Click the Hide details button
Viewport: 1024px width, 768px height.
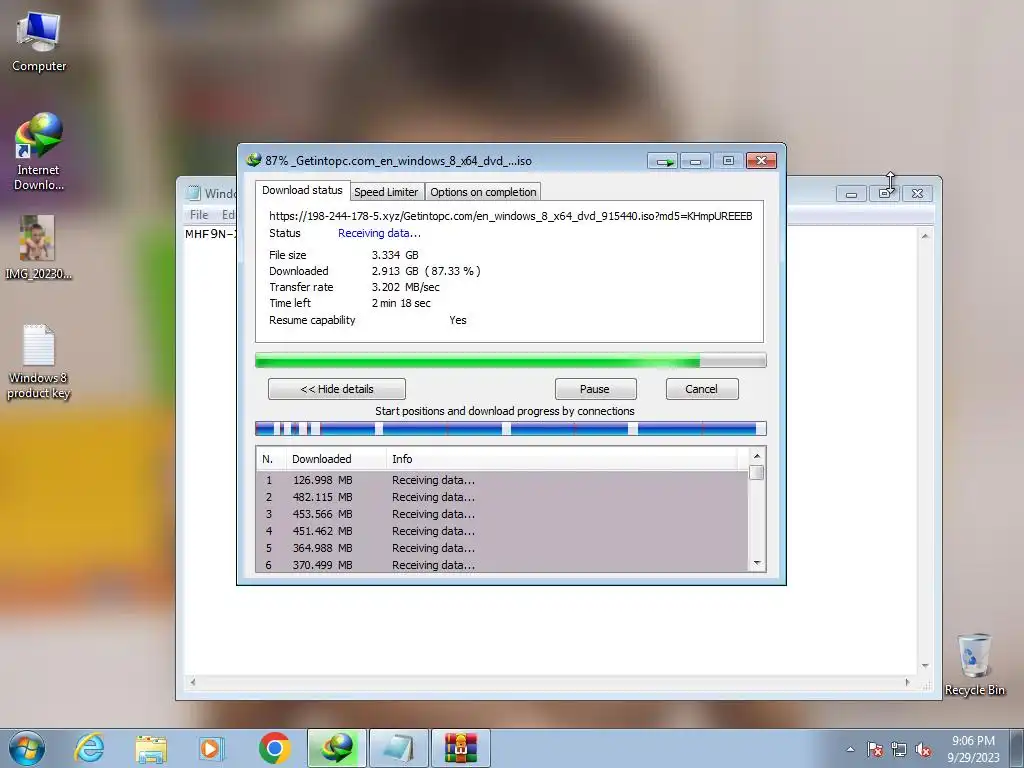(x=336, y=389)
